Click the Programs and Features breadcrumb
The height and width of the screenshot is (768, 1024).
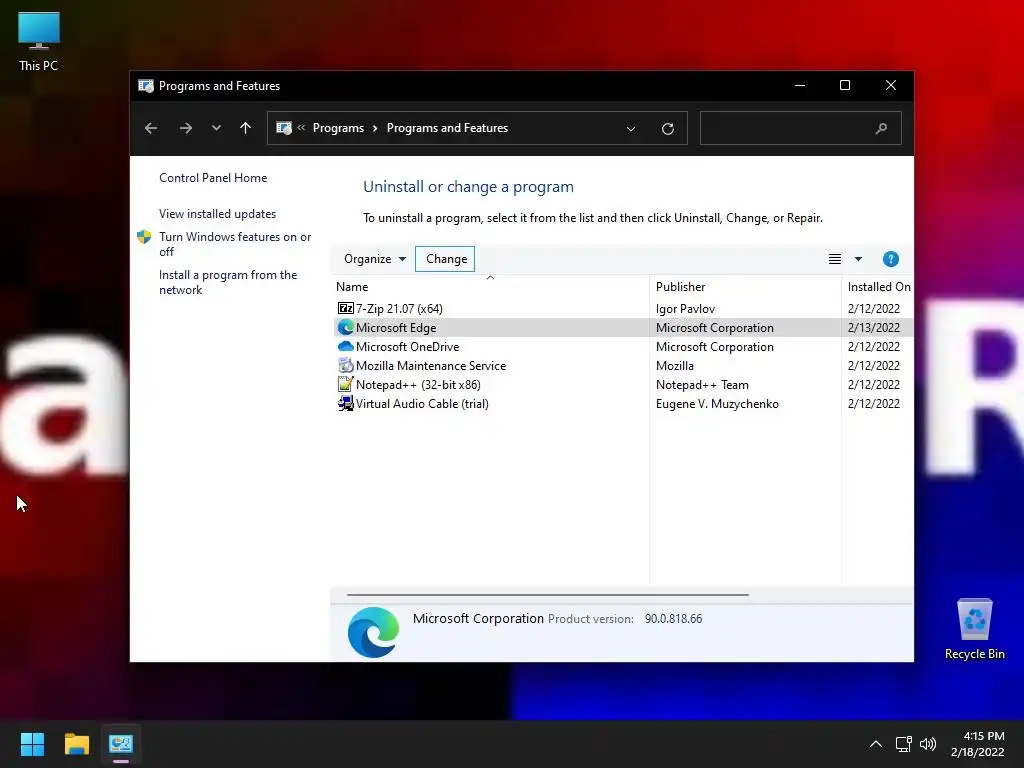coord(447,128)
